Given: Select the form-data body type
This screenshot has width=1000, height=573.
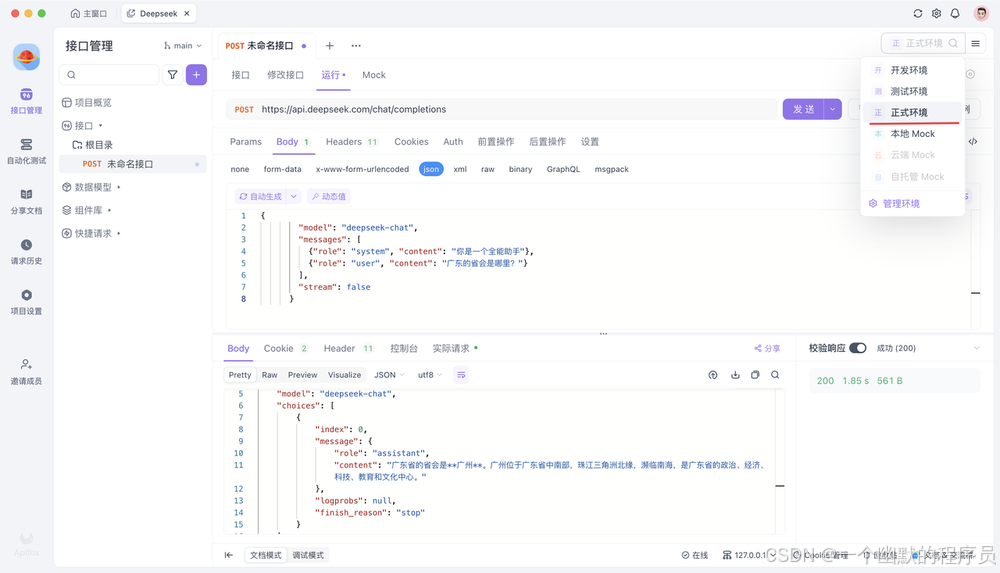Looking at the screenshot, I should 282,169.
